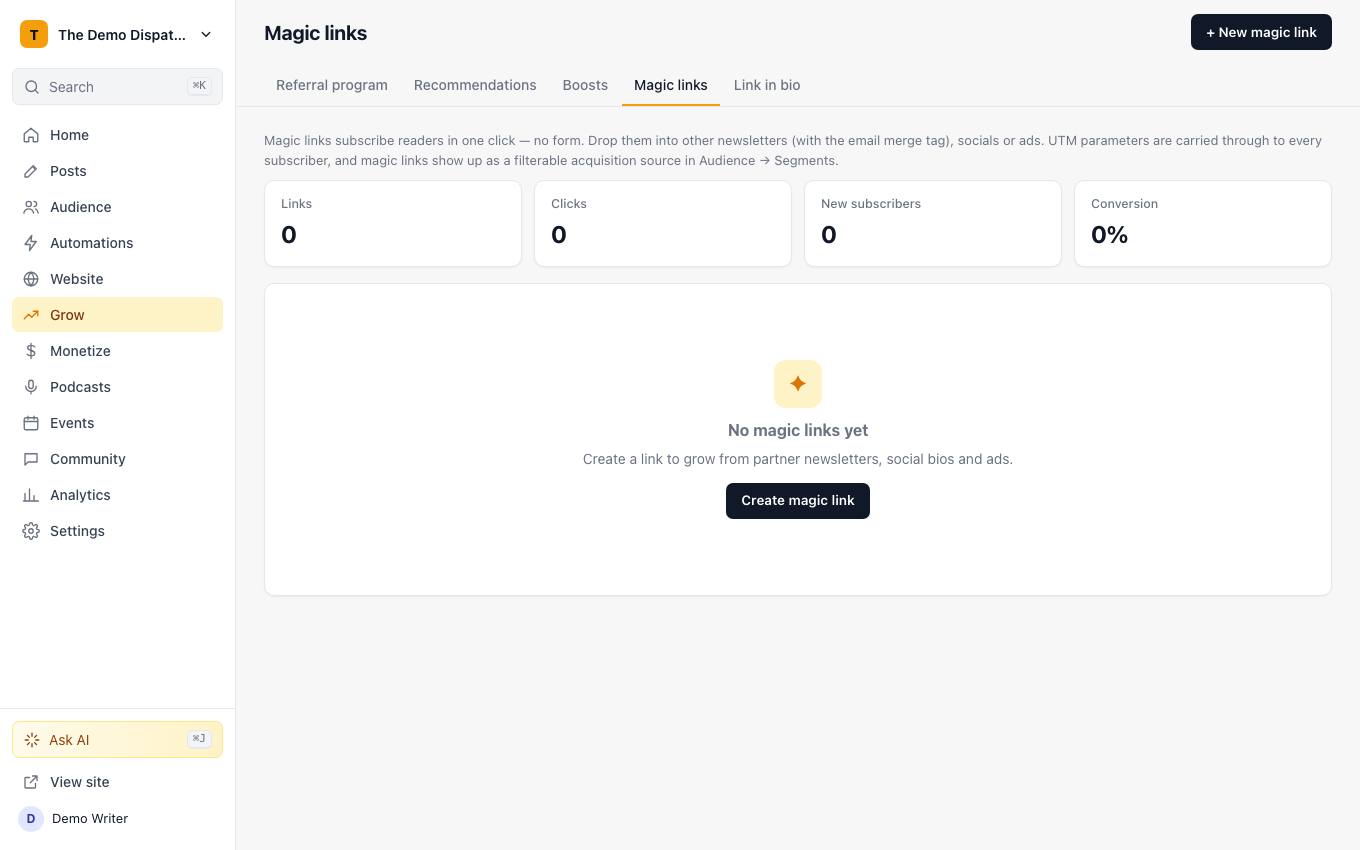The height and width of the screenshot is (850, 1360).
Task: Click the Website globe icon
Action: click(31, 279)
